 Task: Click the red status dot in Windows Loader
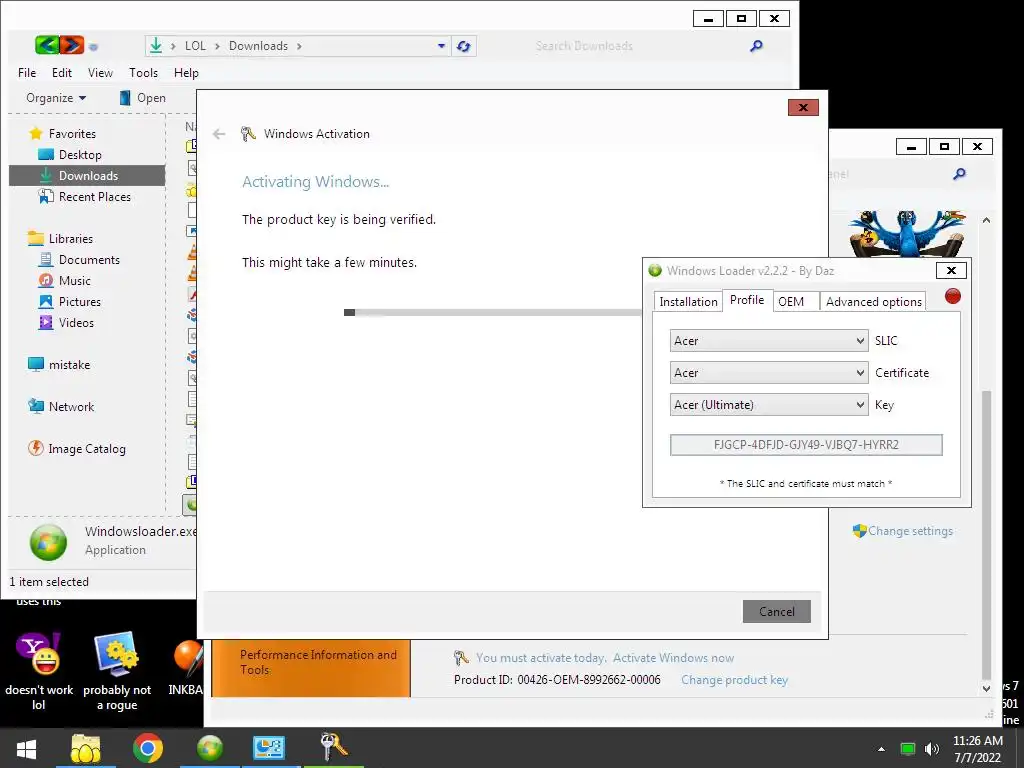pyautogui.click(x=953, y=296)
